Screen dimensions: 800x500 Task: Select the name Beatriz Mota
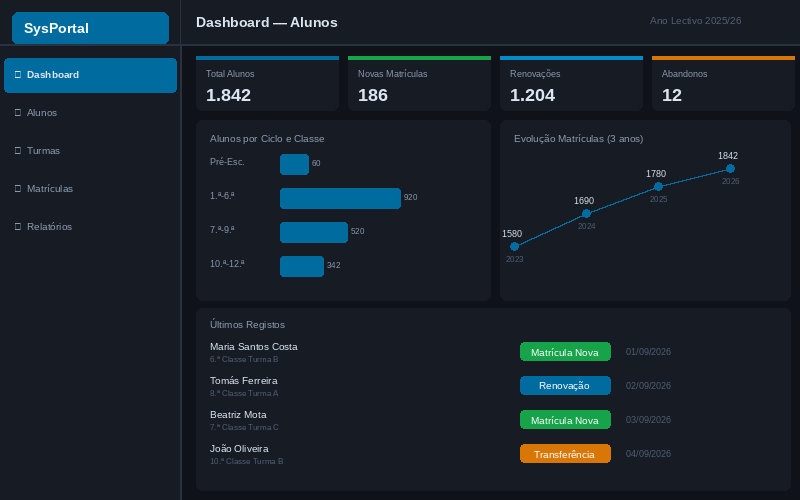click(238, 415)
